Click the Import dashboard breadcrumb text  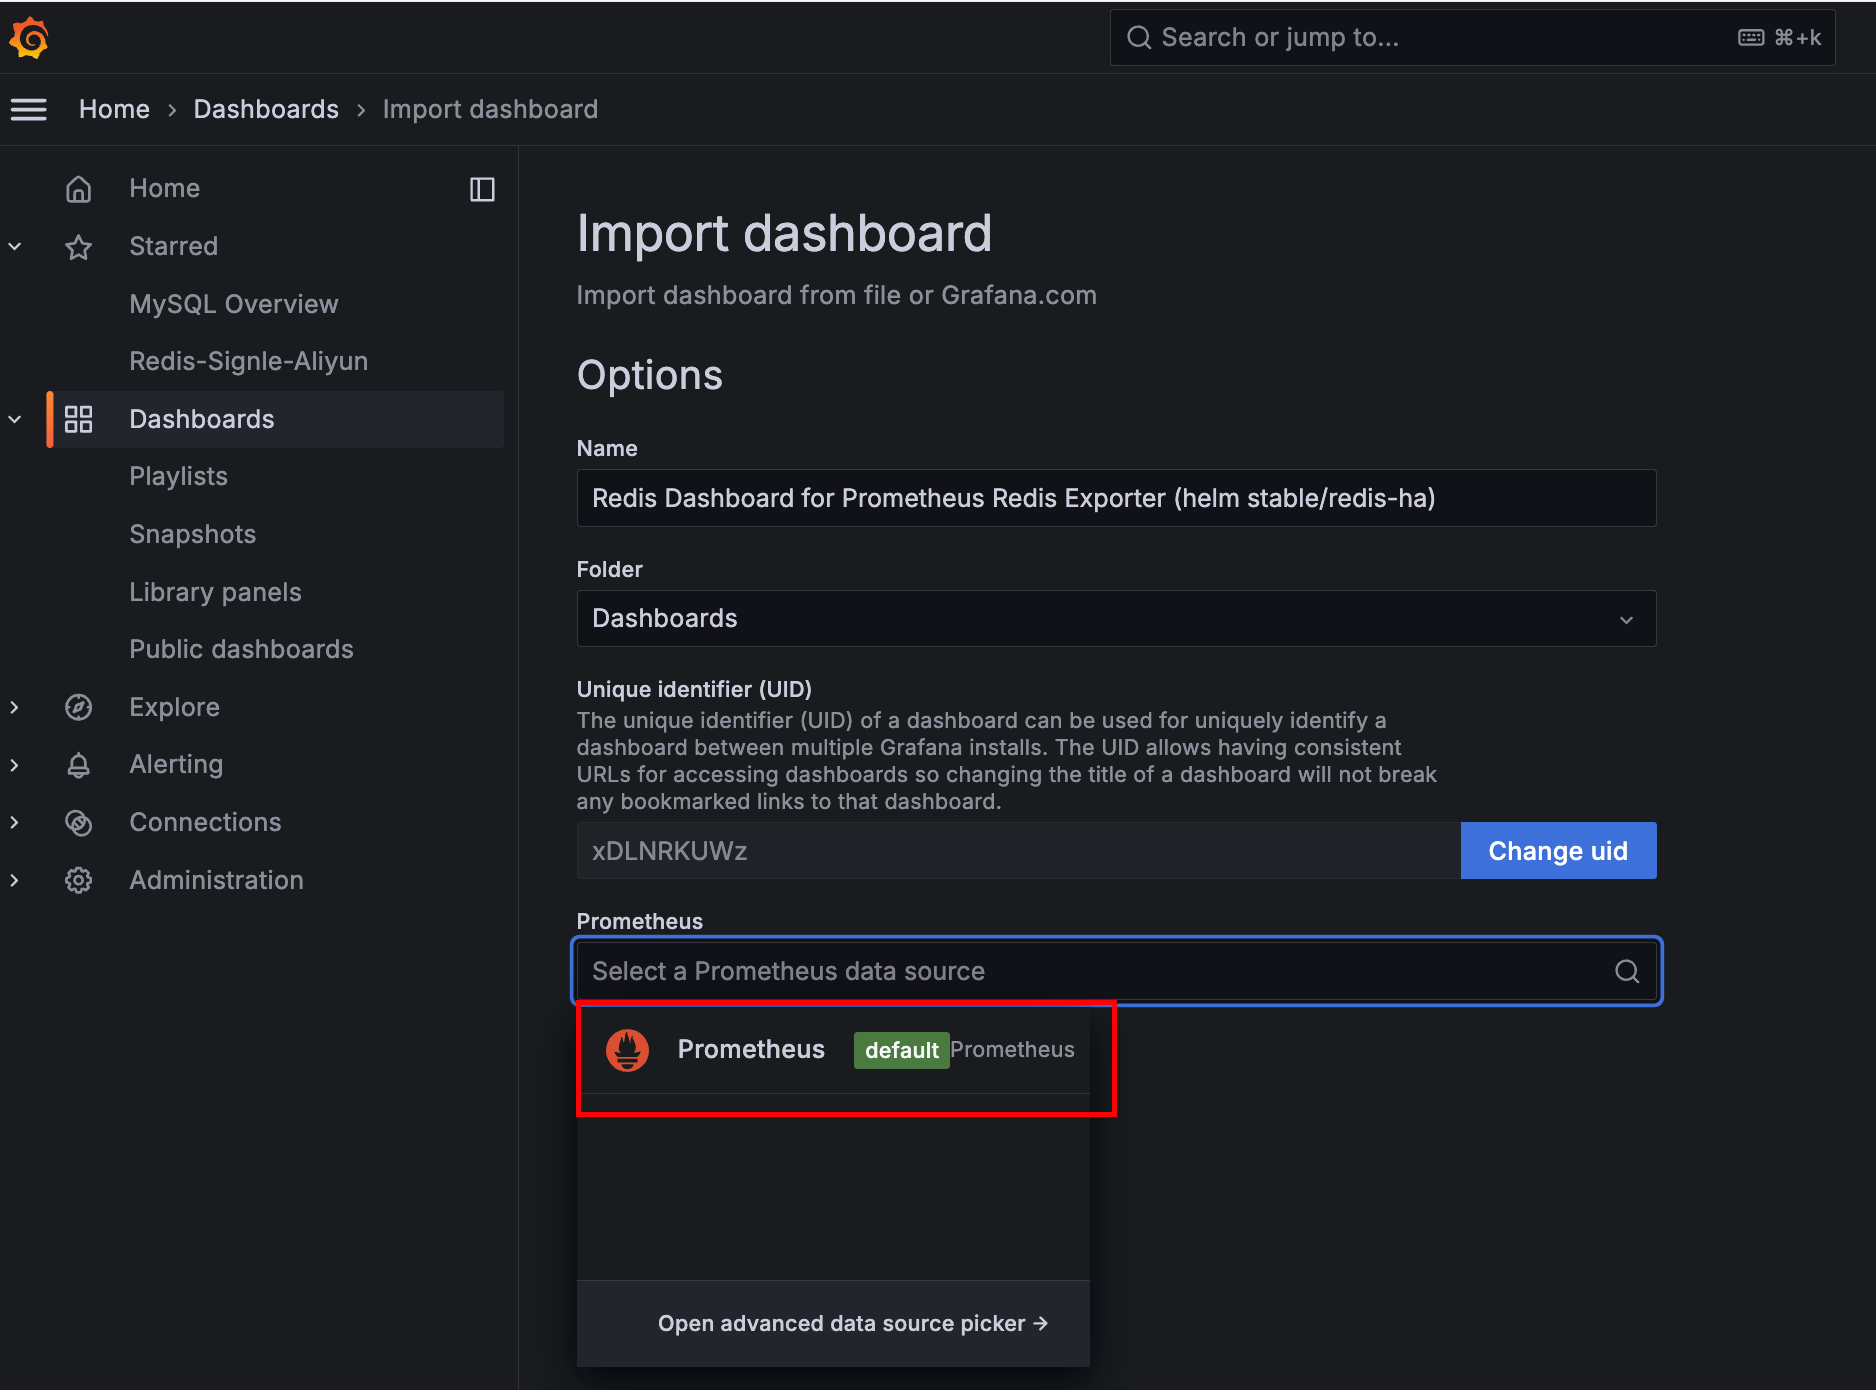[490, 109]
